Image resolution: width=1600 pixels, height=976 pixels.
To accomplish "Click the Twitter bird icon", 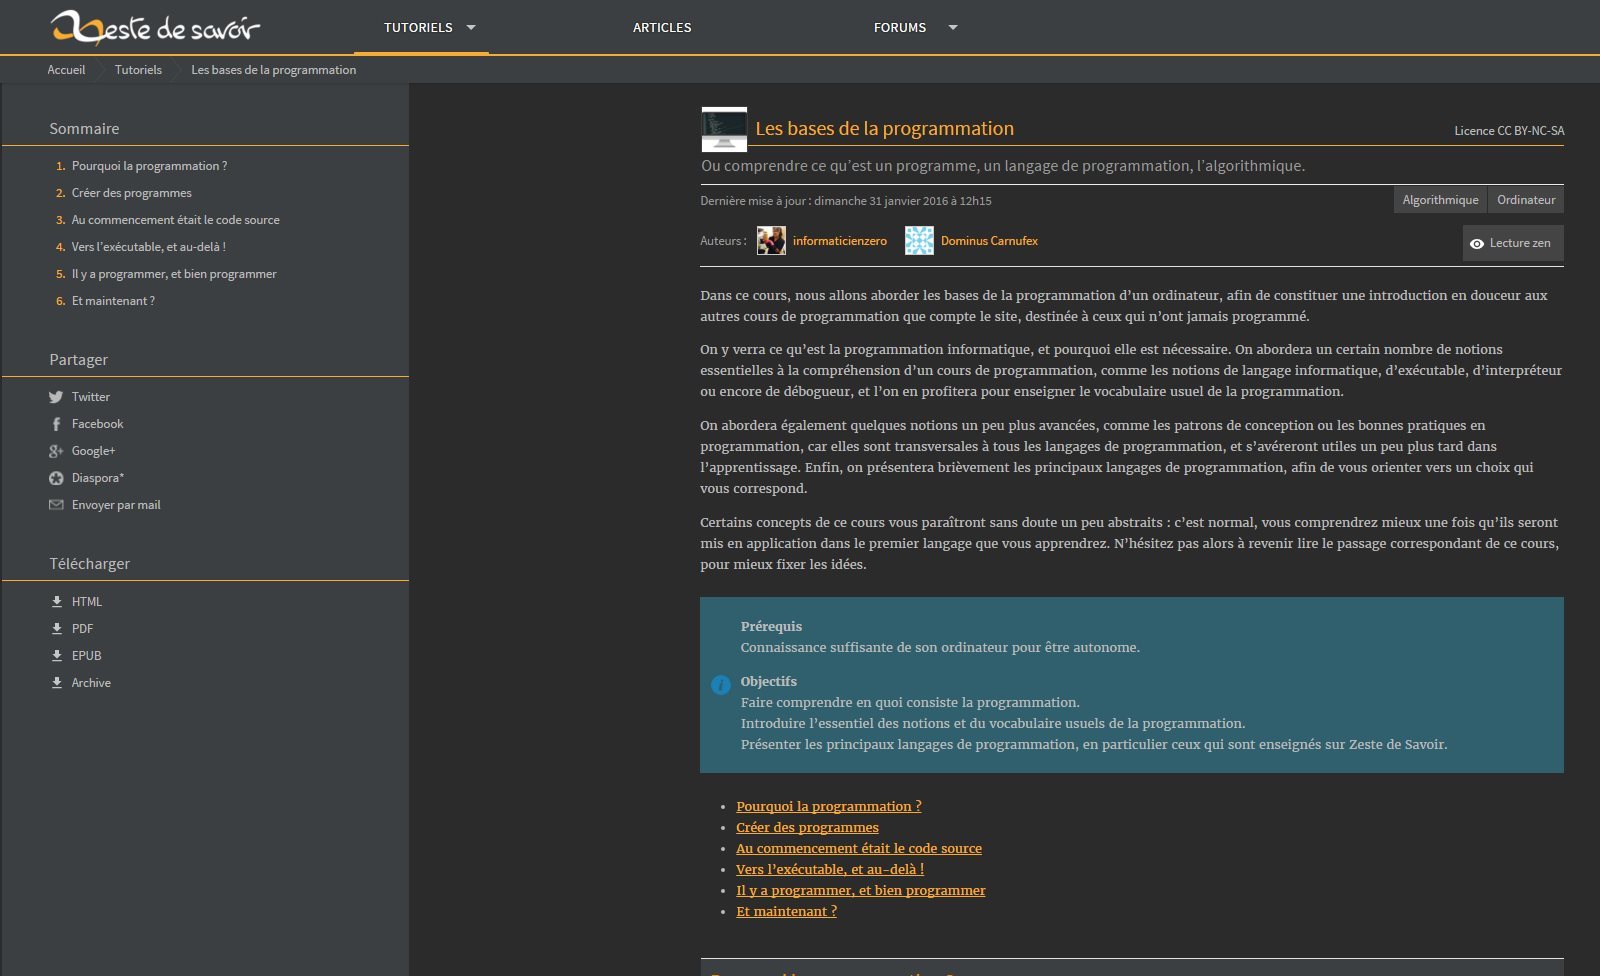I will pos(56,397).
